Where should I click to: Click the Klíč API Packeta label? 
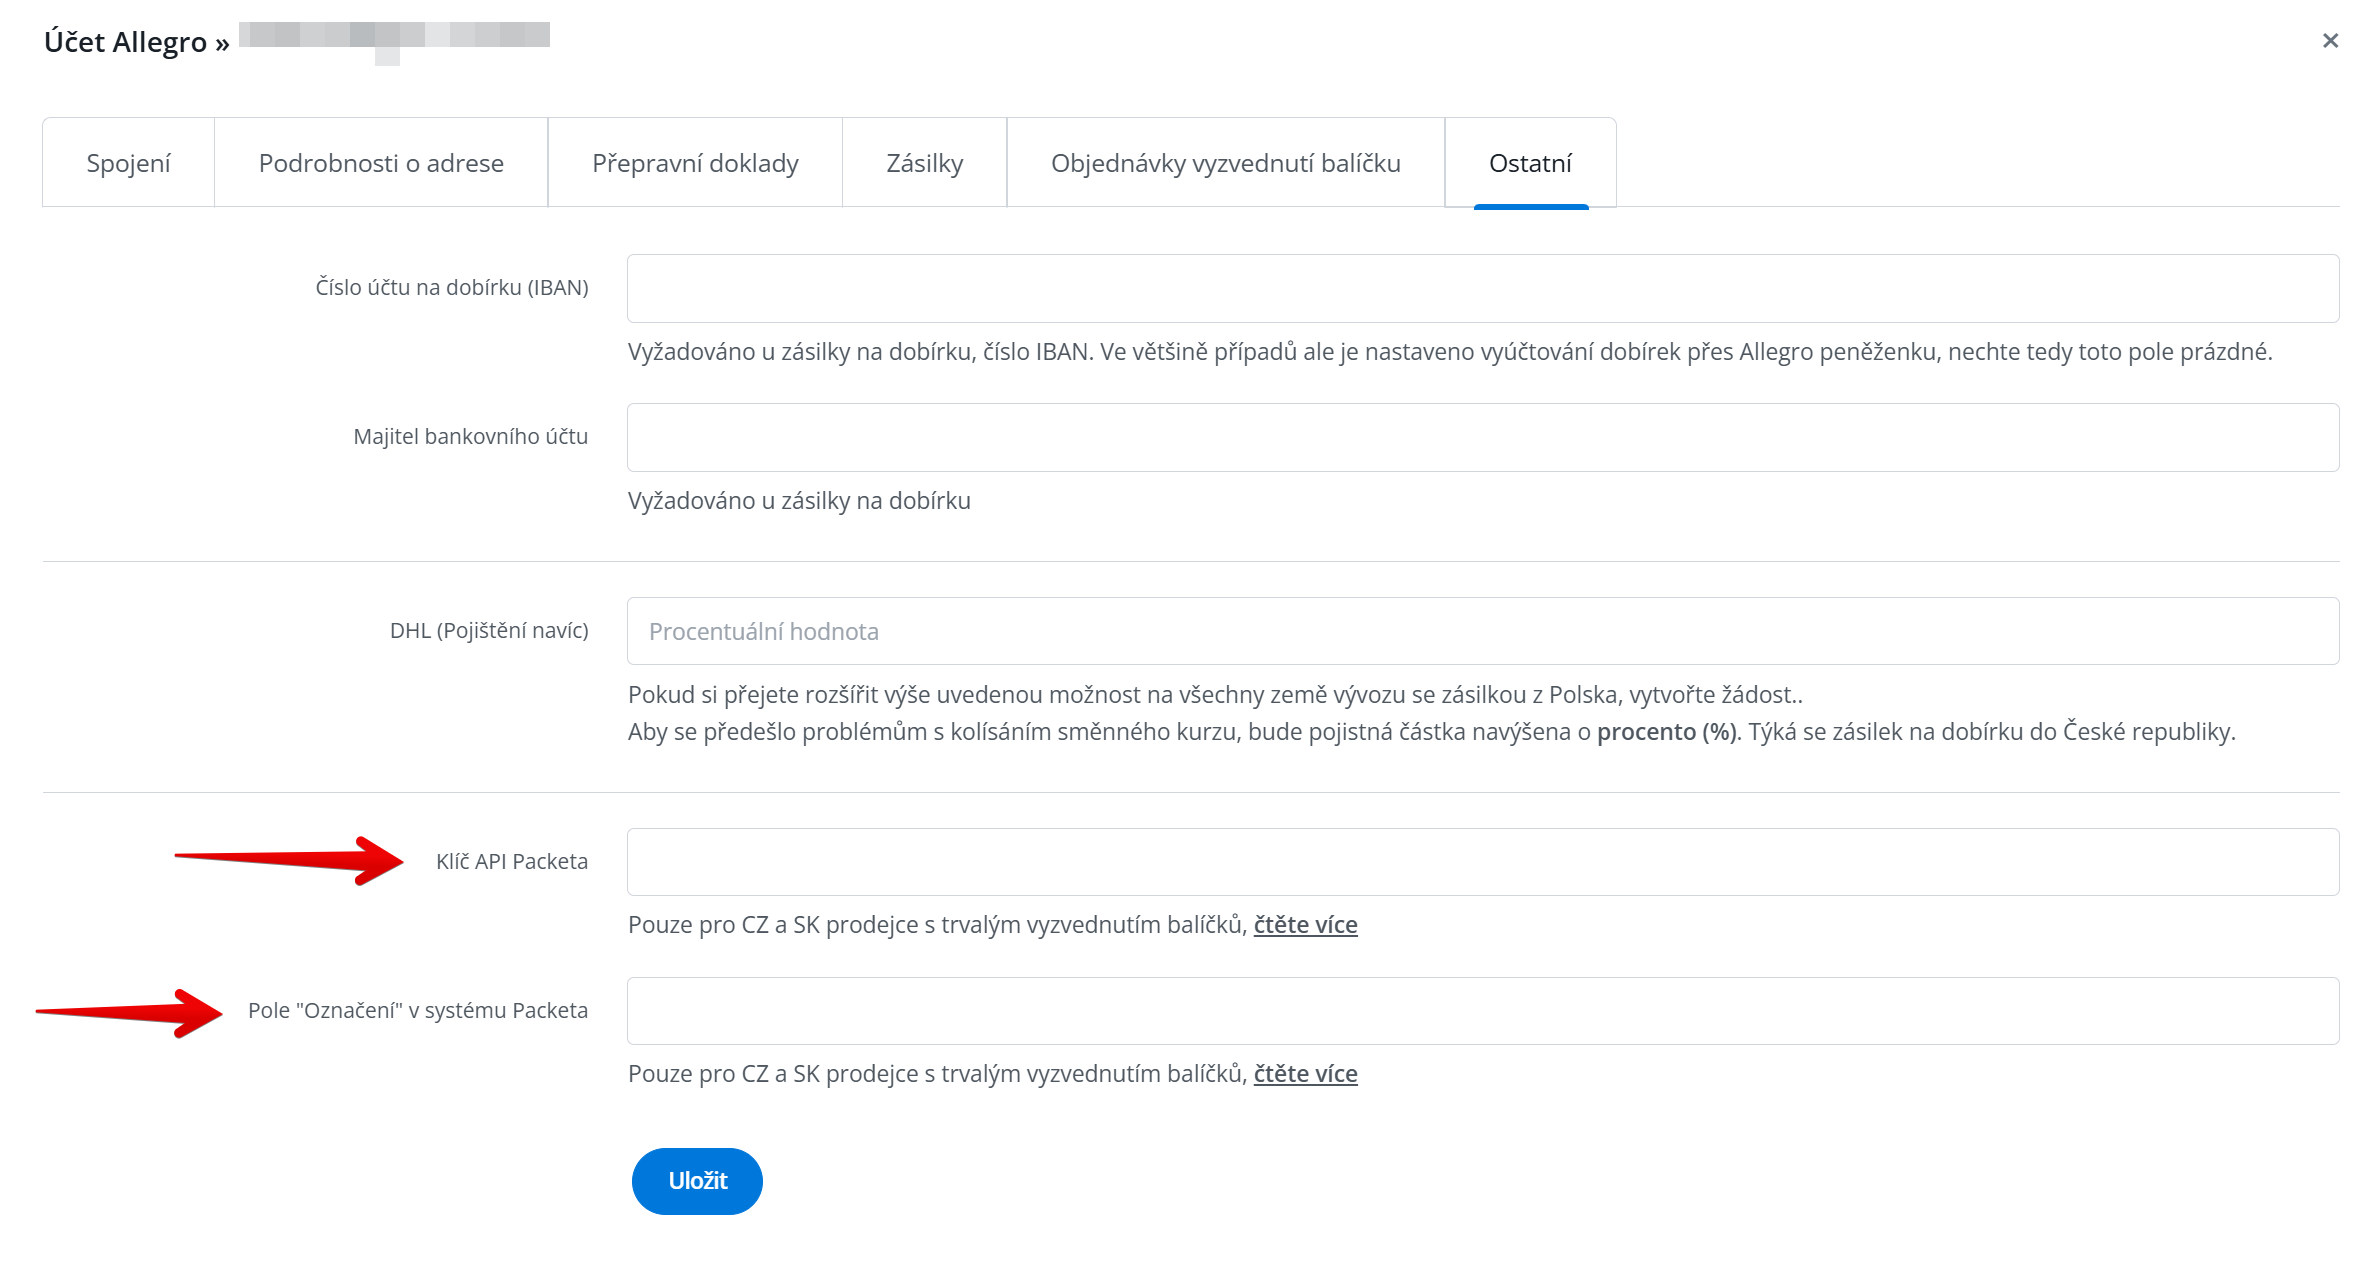(x=511, y=862)
